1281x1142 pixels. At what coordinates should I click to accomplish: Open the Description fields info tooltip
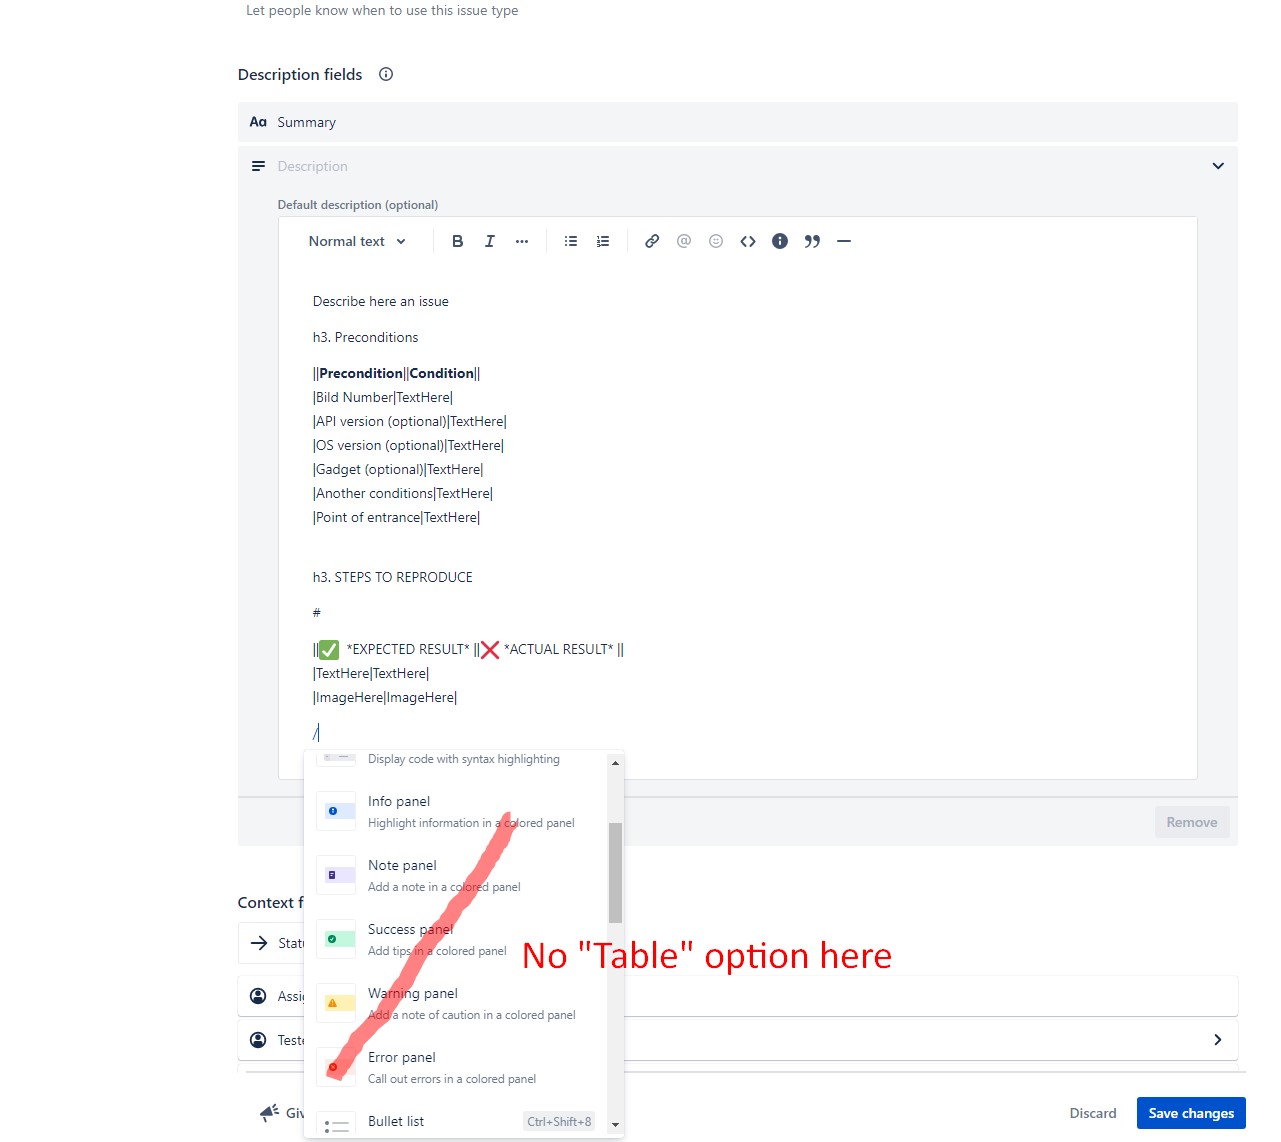[x=385, y=74]
